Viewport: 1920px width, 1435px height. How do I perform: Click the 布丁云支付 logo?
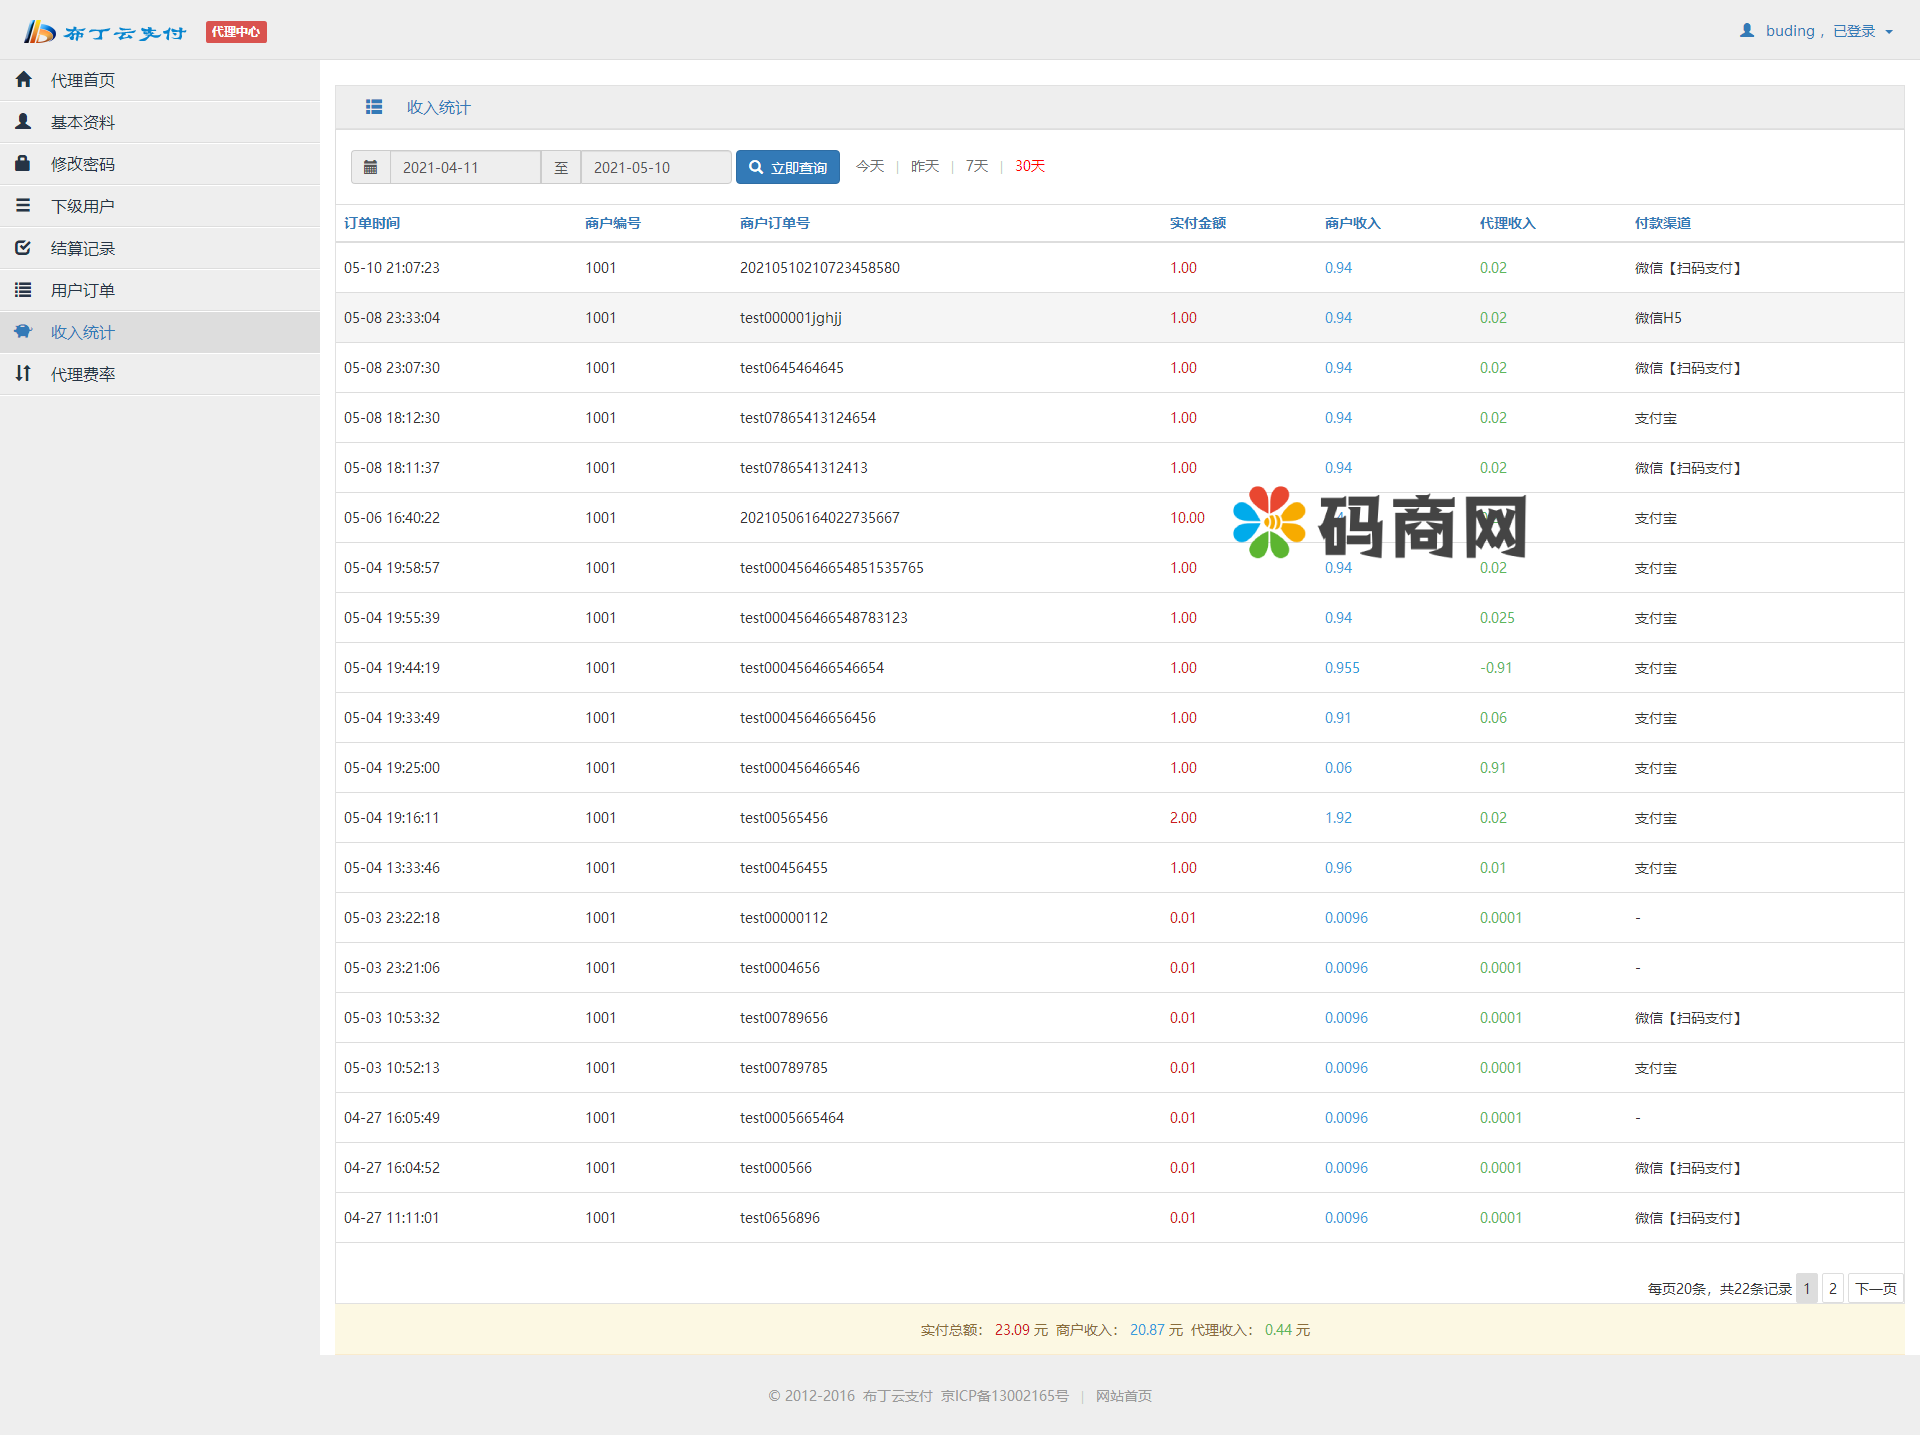pyautogui.click(x=106, y=32)
